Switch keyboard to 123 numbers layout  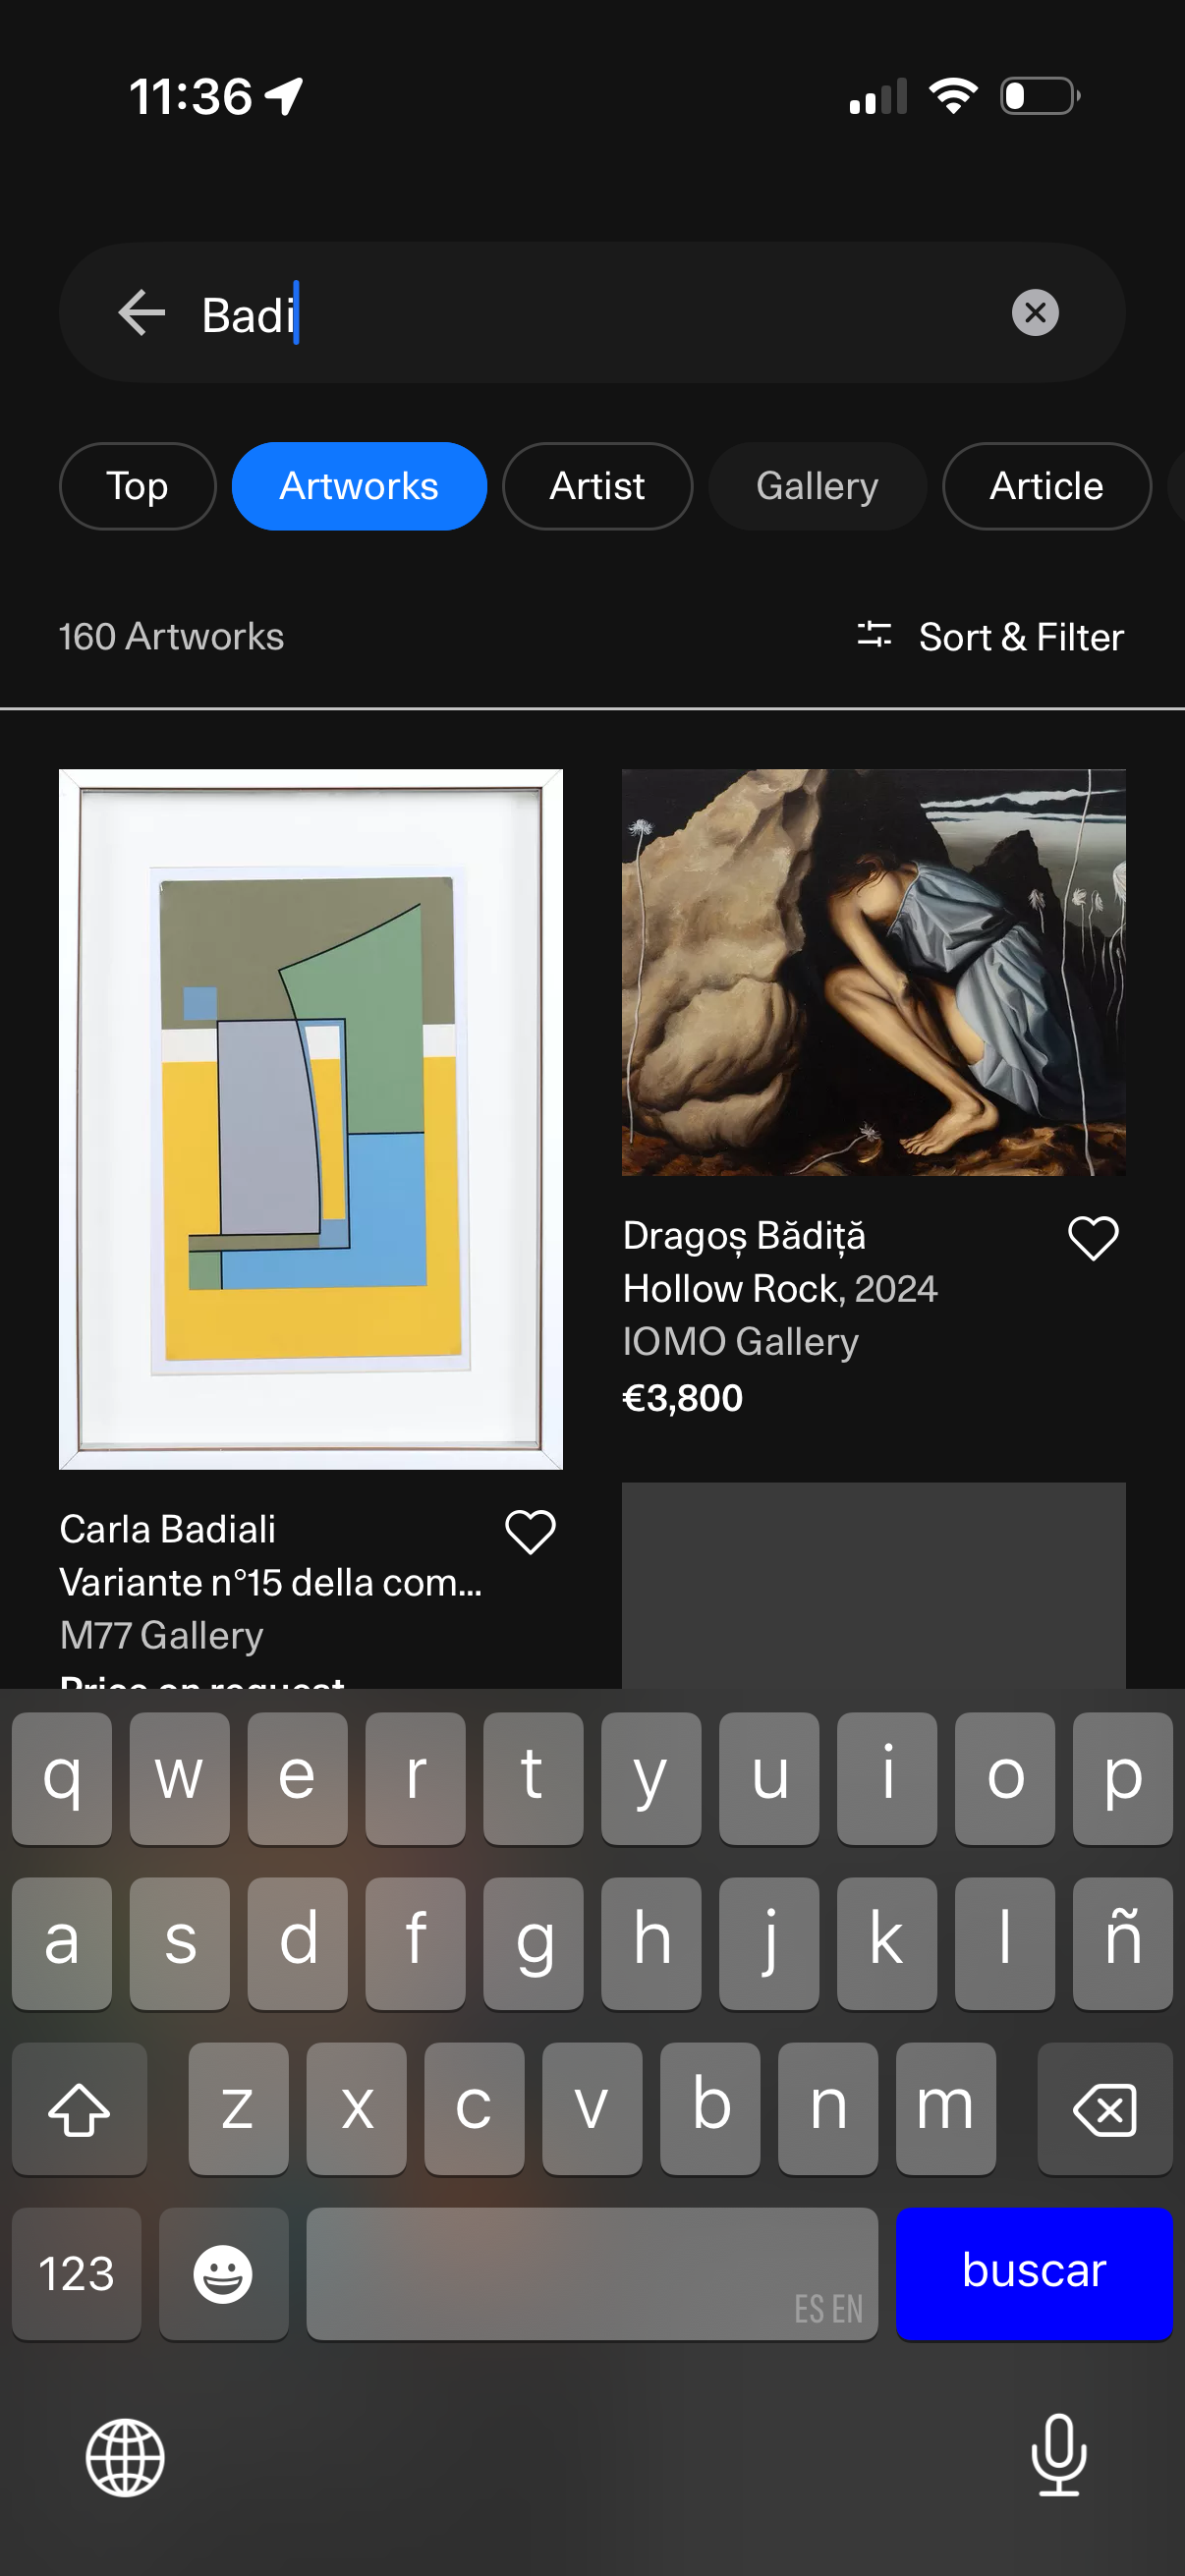[x=76, y=2273]
